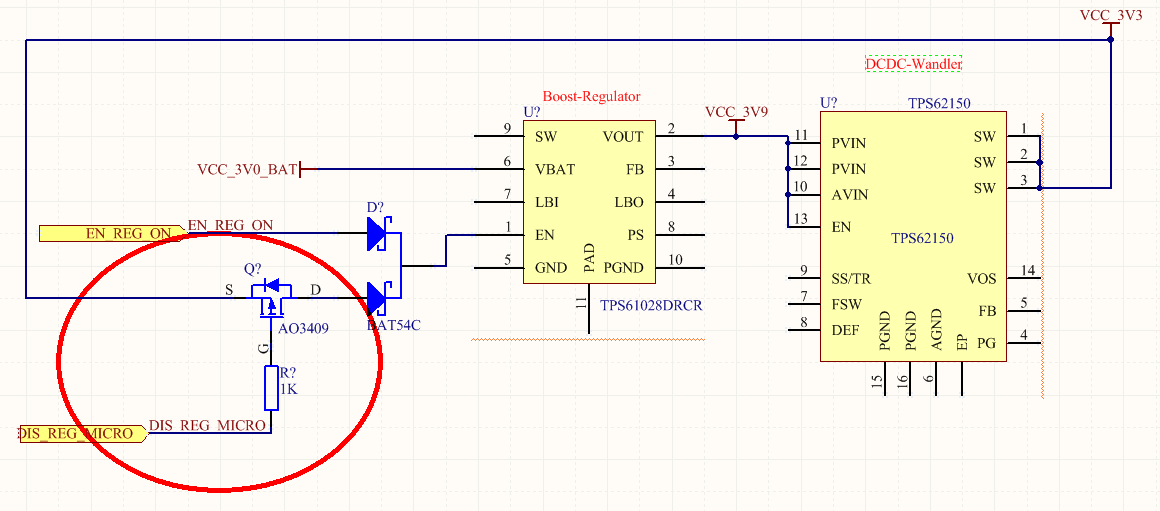Click the VOUT pin 2
1160x511 pixels.
[680, 137]
